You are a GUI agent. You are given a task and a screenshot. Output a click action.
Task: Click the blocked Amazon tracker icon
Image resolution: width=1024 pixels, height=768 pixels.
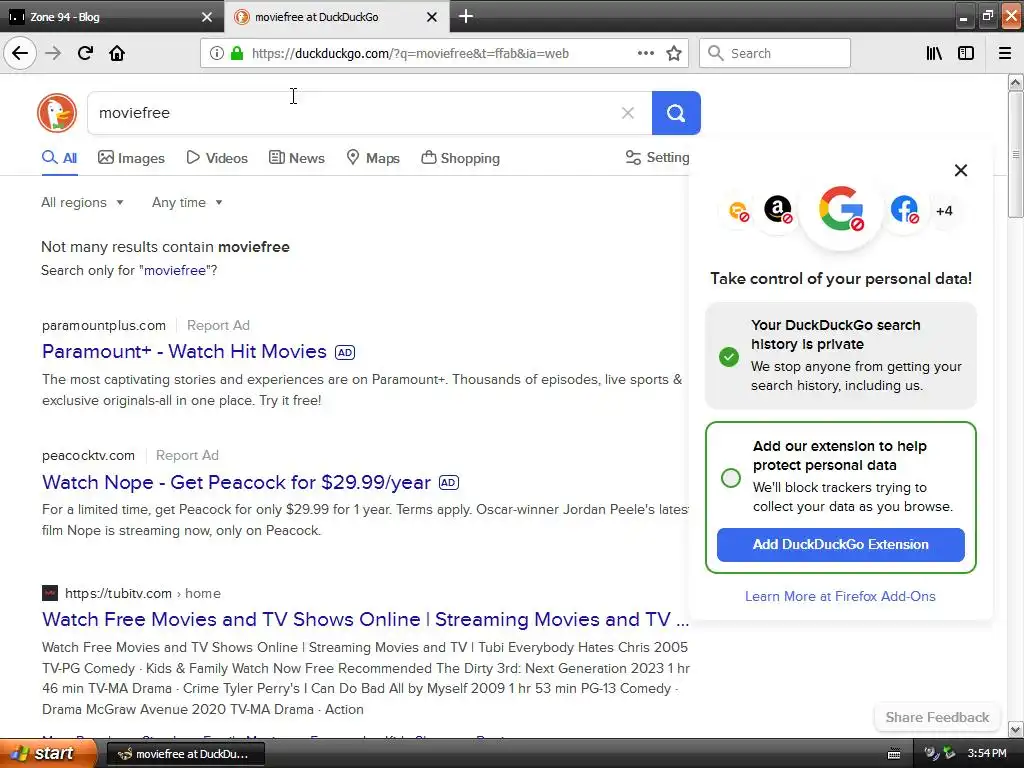tap(778, 210)
